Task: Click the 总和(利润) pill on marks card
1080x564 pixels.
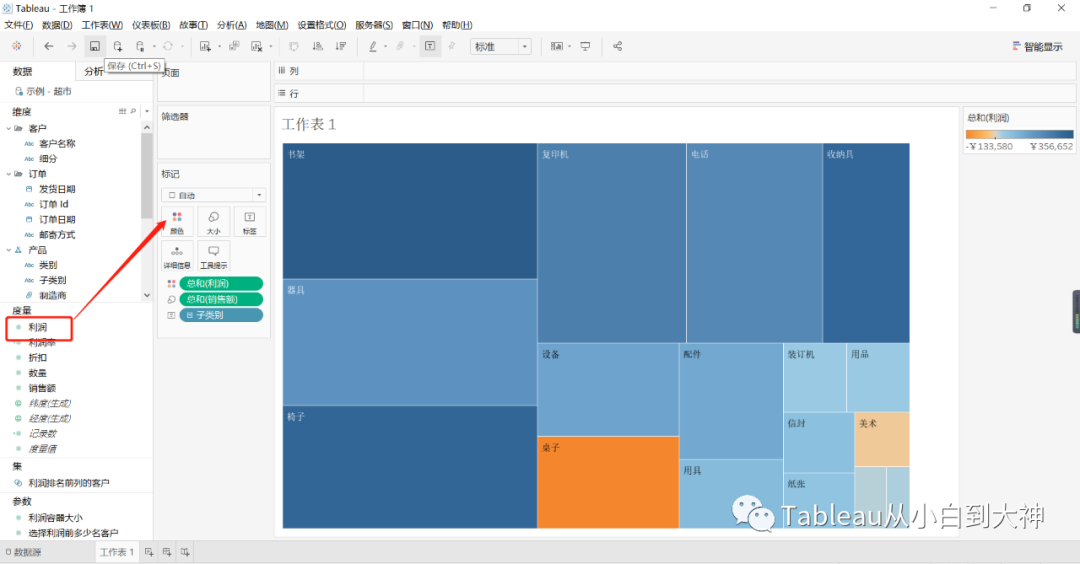Action: pos(221,283)
